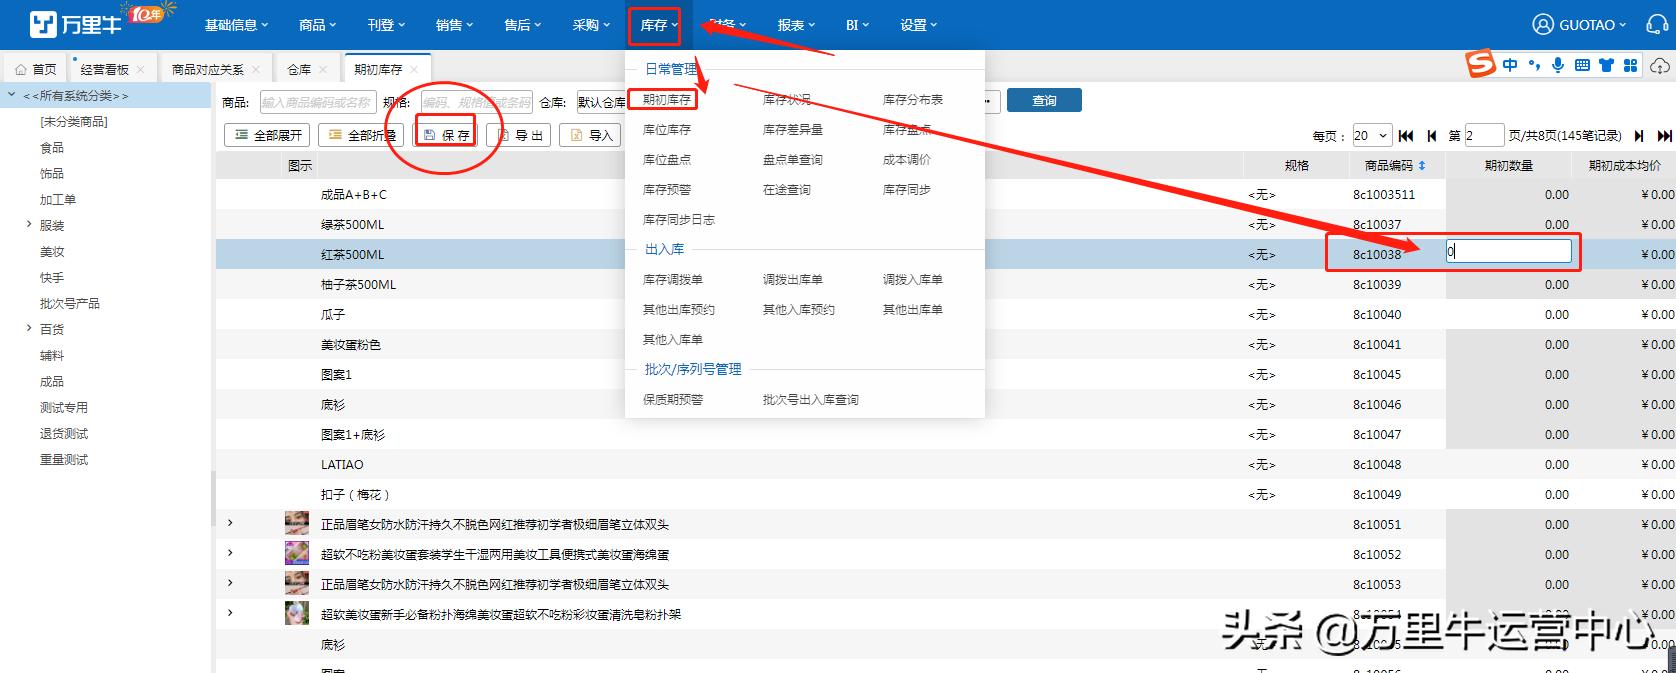Click thumbnail of 8c10052 makeup sponge product

297,553
